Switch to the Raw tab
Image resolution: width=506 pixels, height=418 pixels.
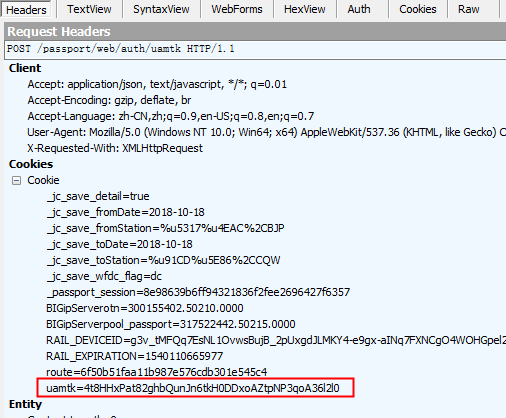[x=468, y=9]
